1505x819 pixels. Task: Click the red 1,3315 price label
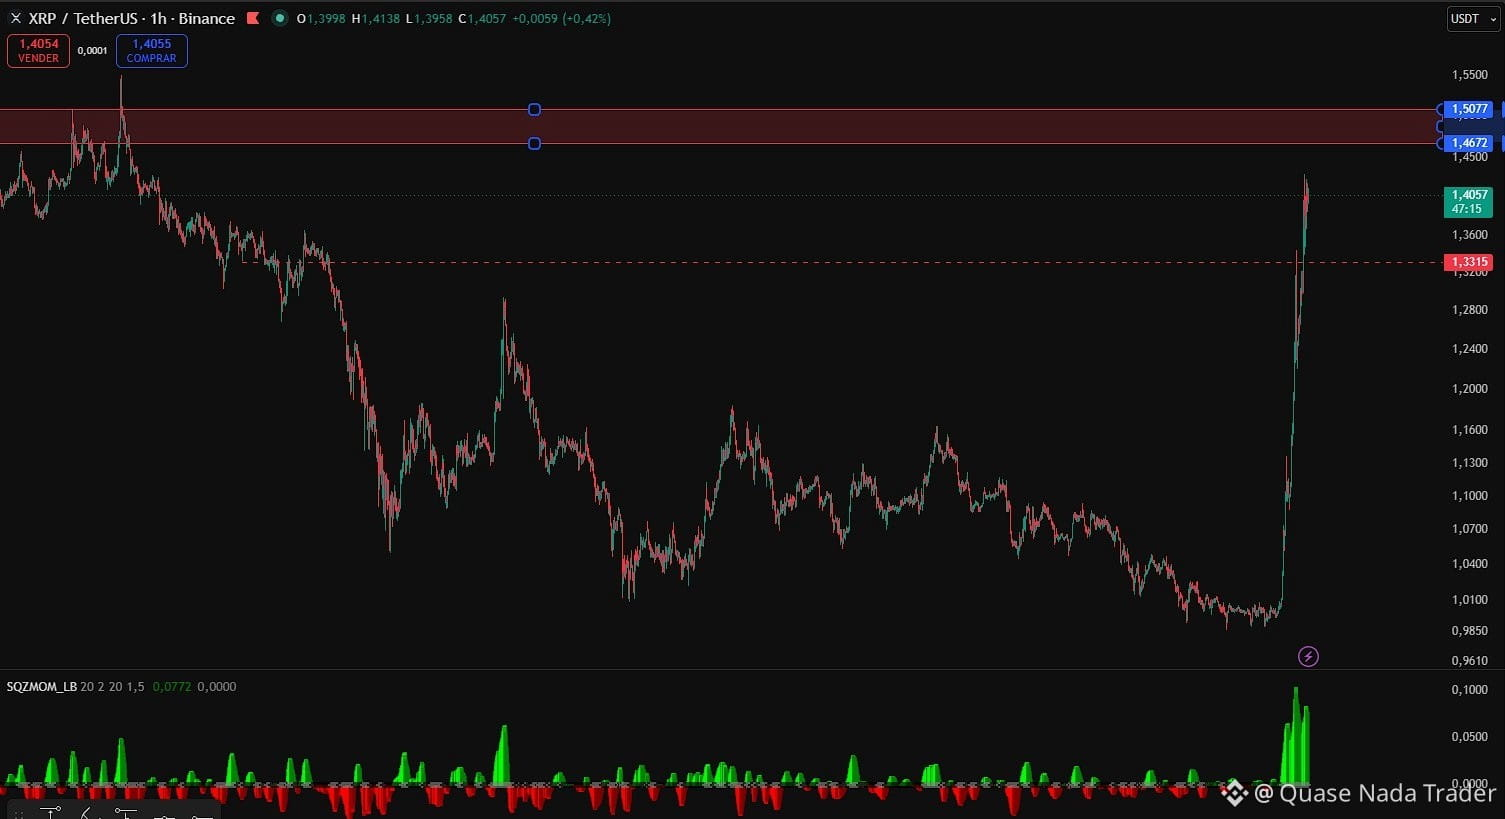coord(1469,262)
